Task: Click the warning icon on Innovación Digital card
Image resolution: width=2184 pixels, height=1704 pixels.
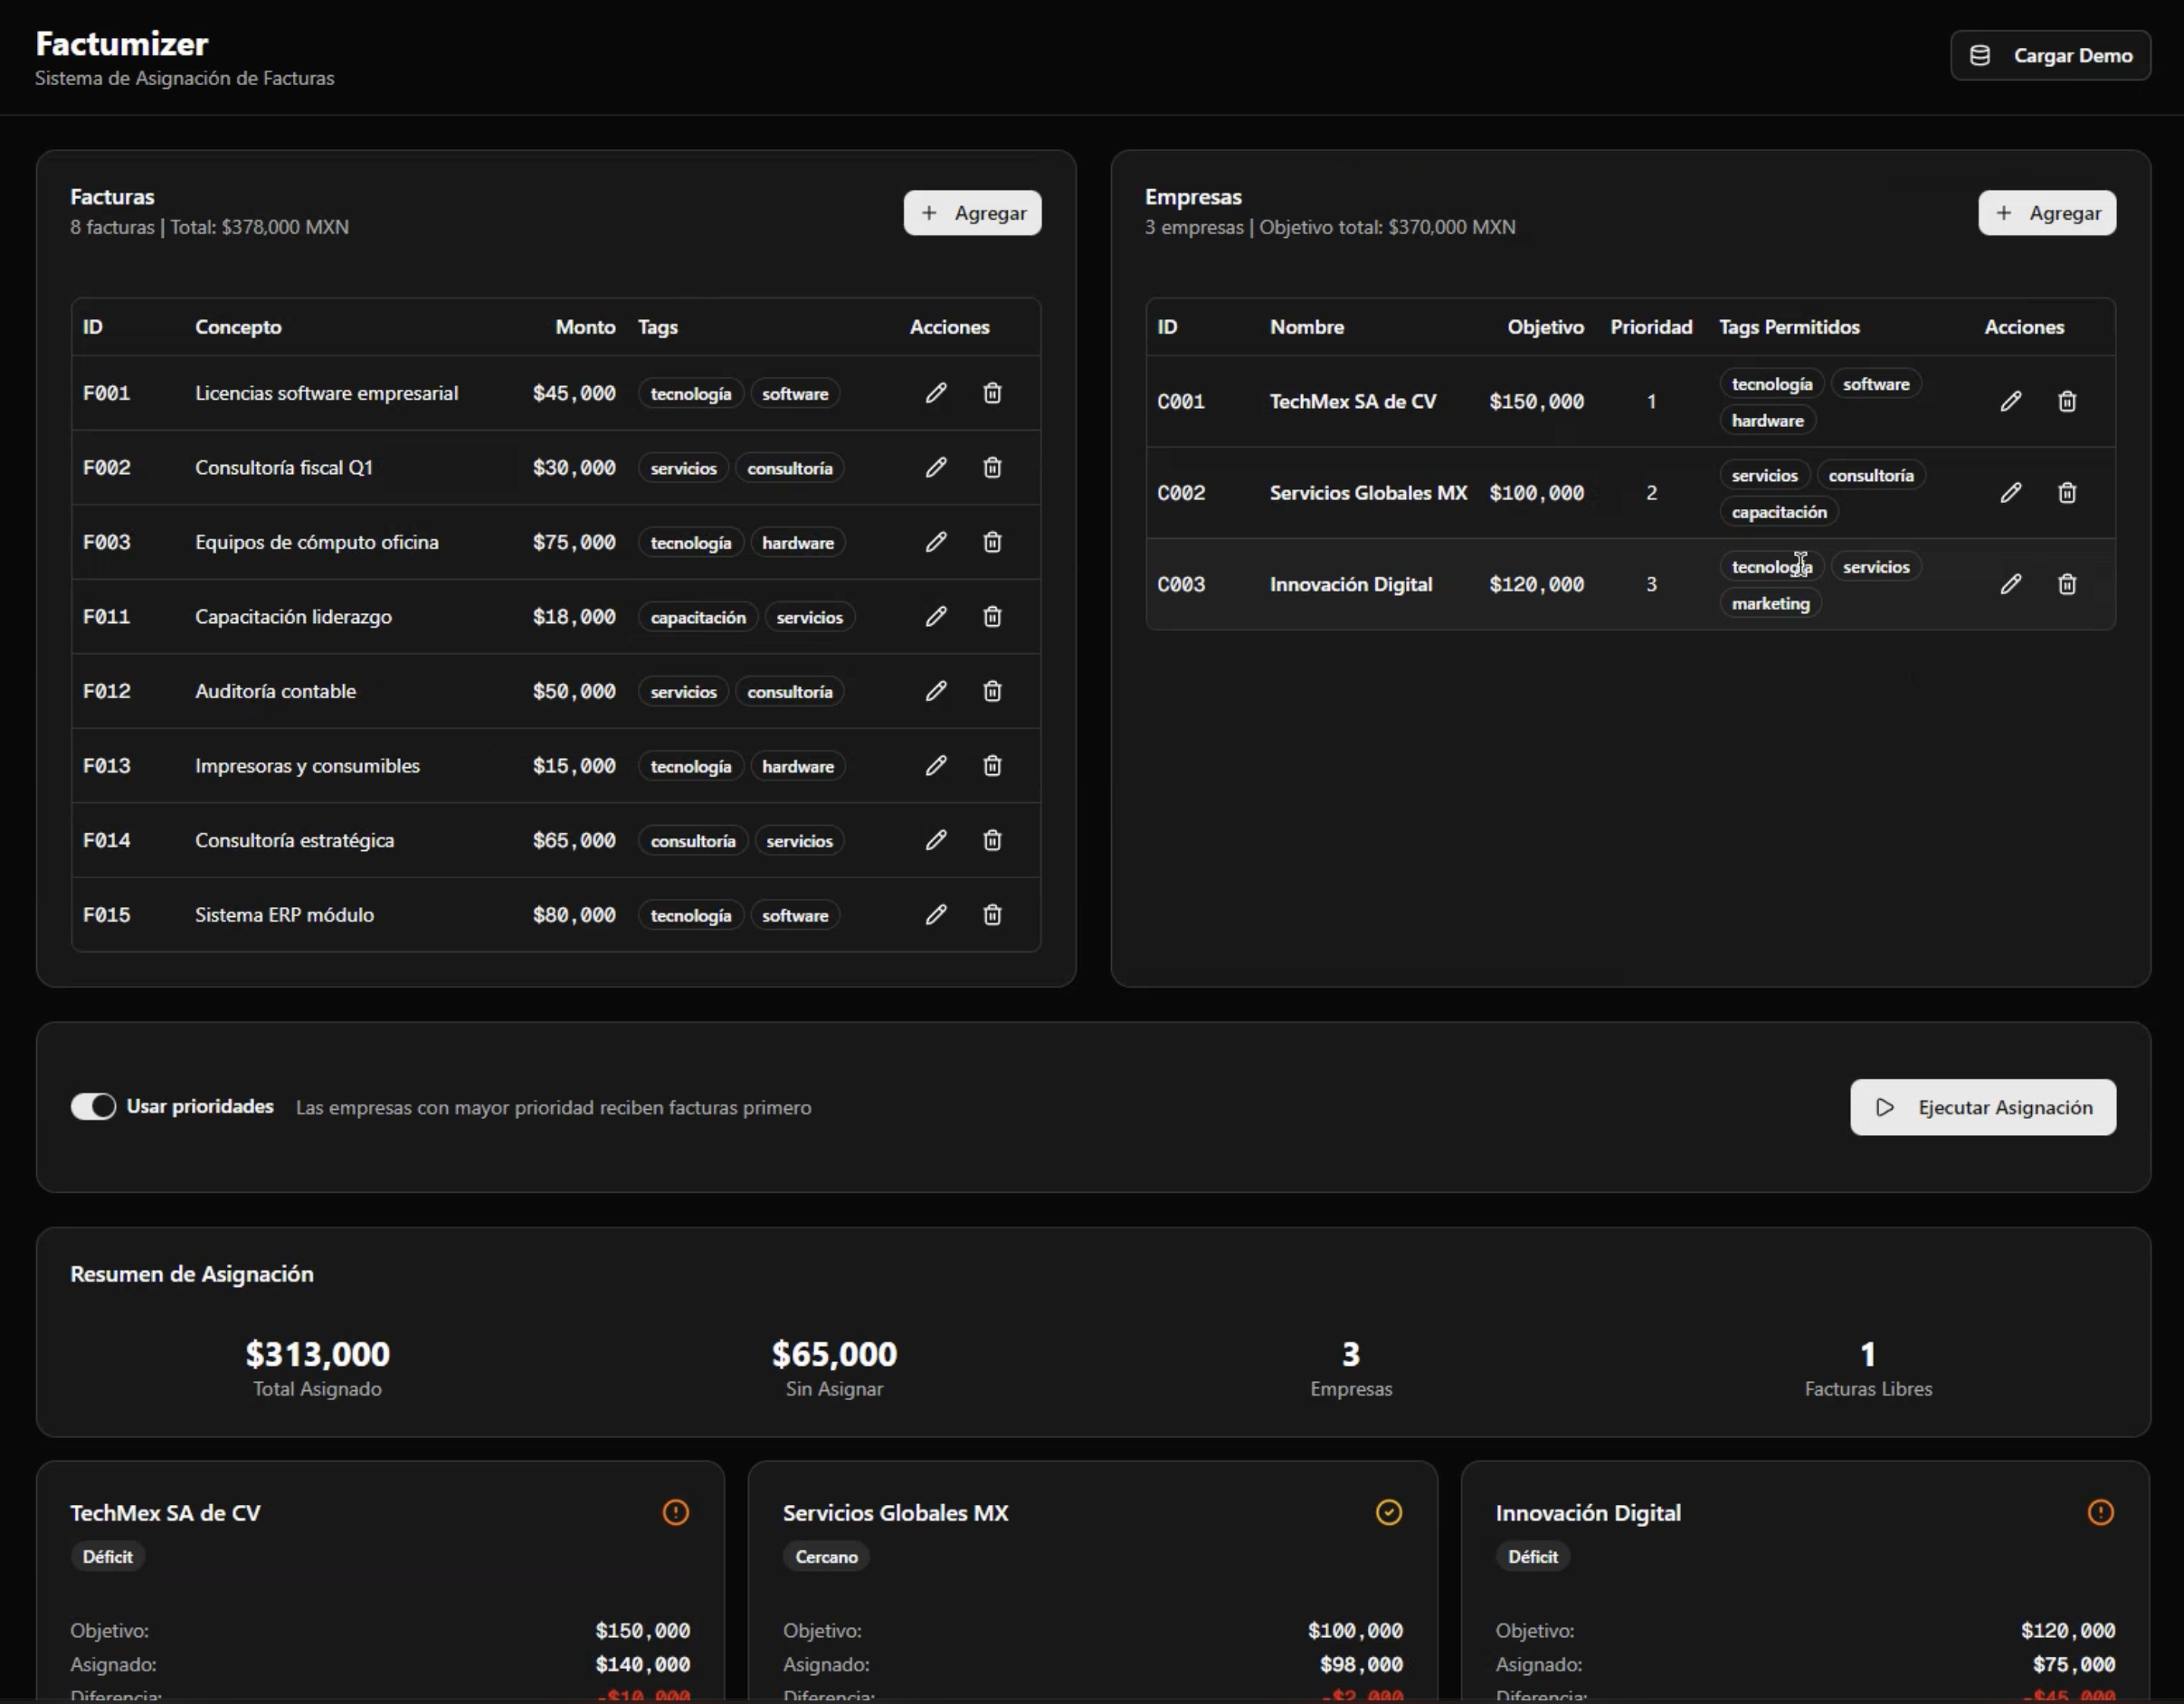Action: (x=2100, y=1512)
